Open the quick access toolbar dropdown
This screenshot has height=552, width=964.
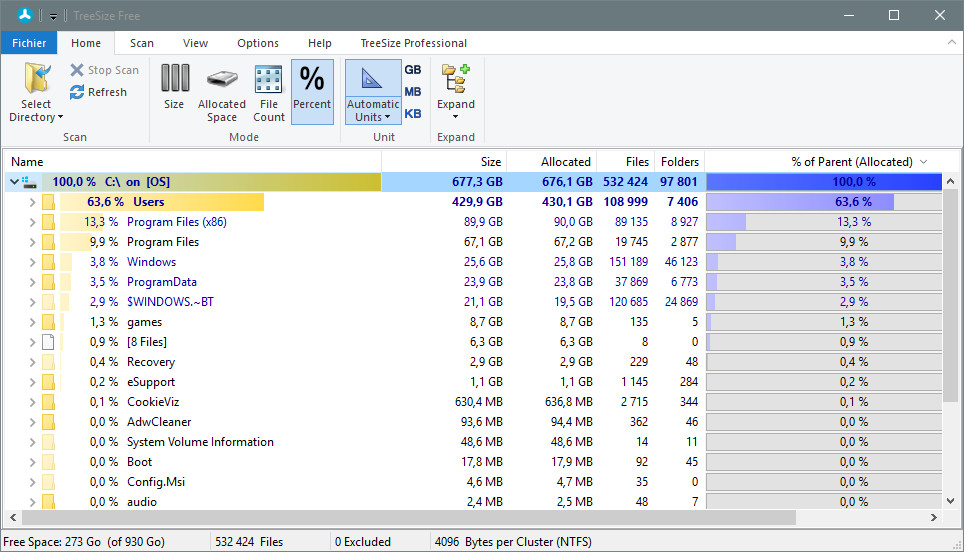point(53,17)
